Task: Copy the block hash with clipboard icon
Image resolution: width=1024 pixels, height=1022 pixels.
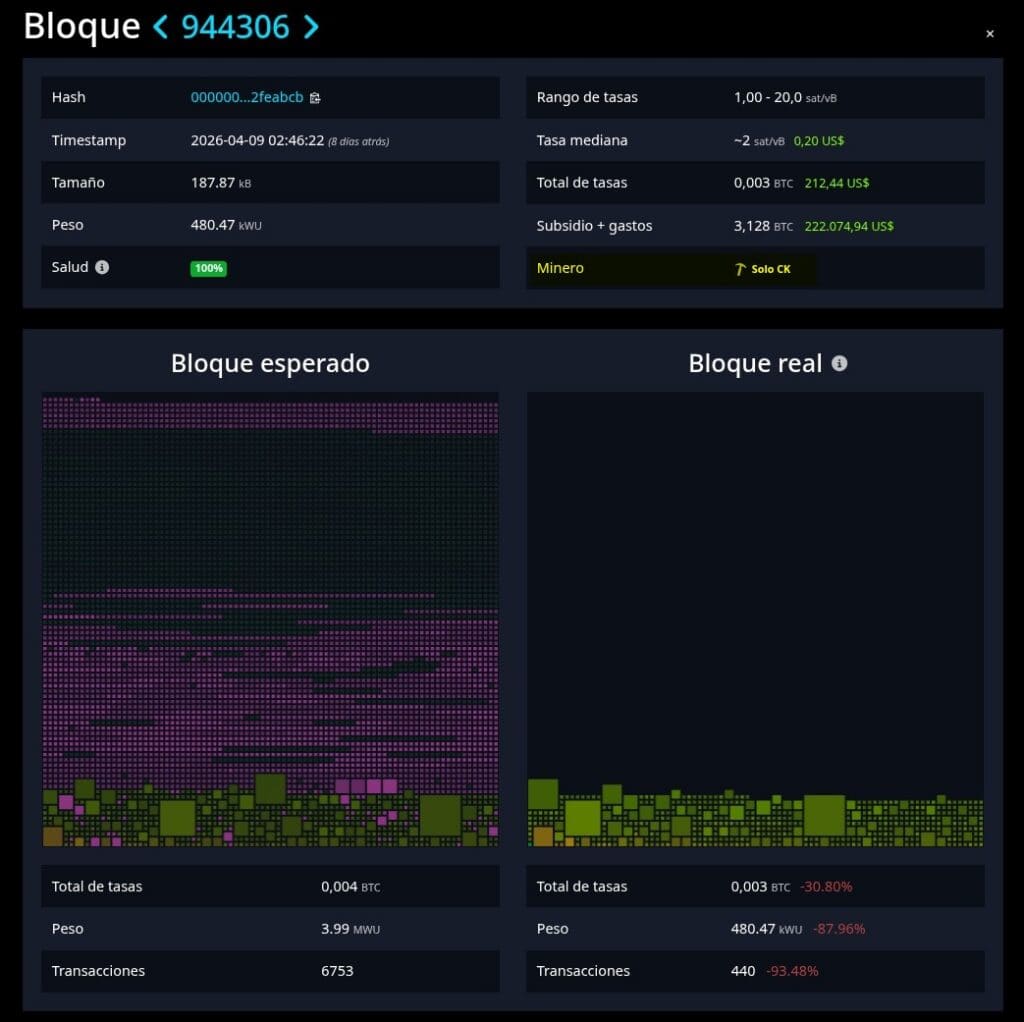Action: [315, 98]
